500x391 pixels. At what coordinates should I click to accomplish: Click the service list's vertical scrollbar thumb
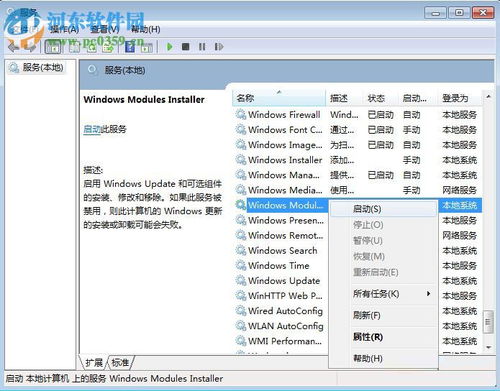click(x=488, y=322)
